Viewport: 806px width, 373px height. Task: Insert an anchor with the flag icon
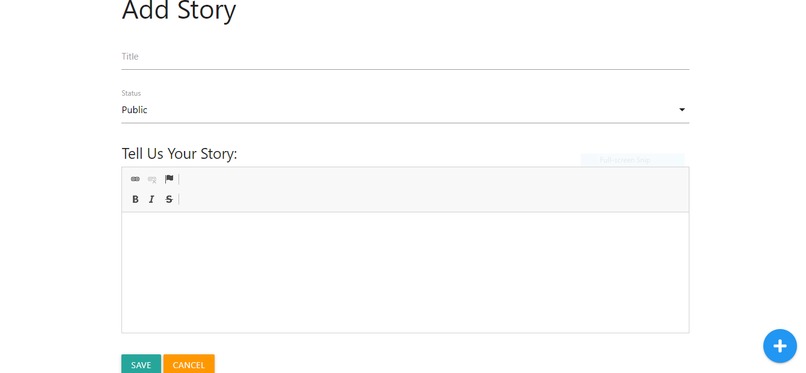(169, 179)
